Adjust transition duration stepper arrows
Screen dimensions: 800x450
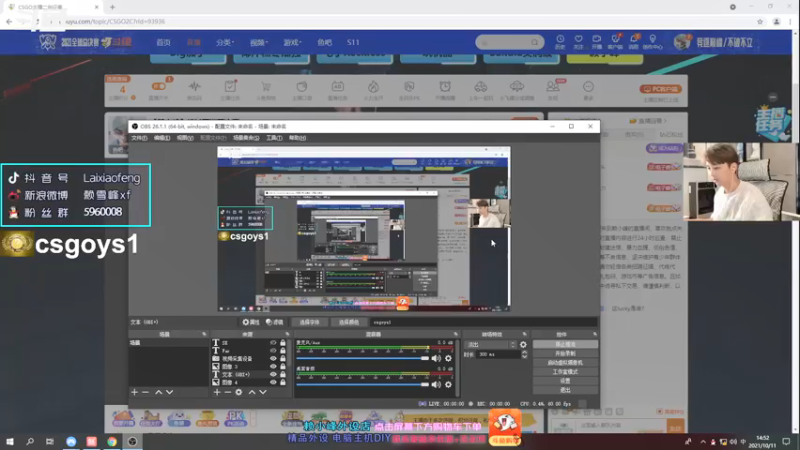pyautogui.click(x=524, y=354)
